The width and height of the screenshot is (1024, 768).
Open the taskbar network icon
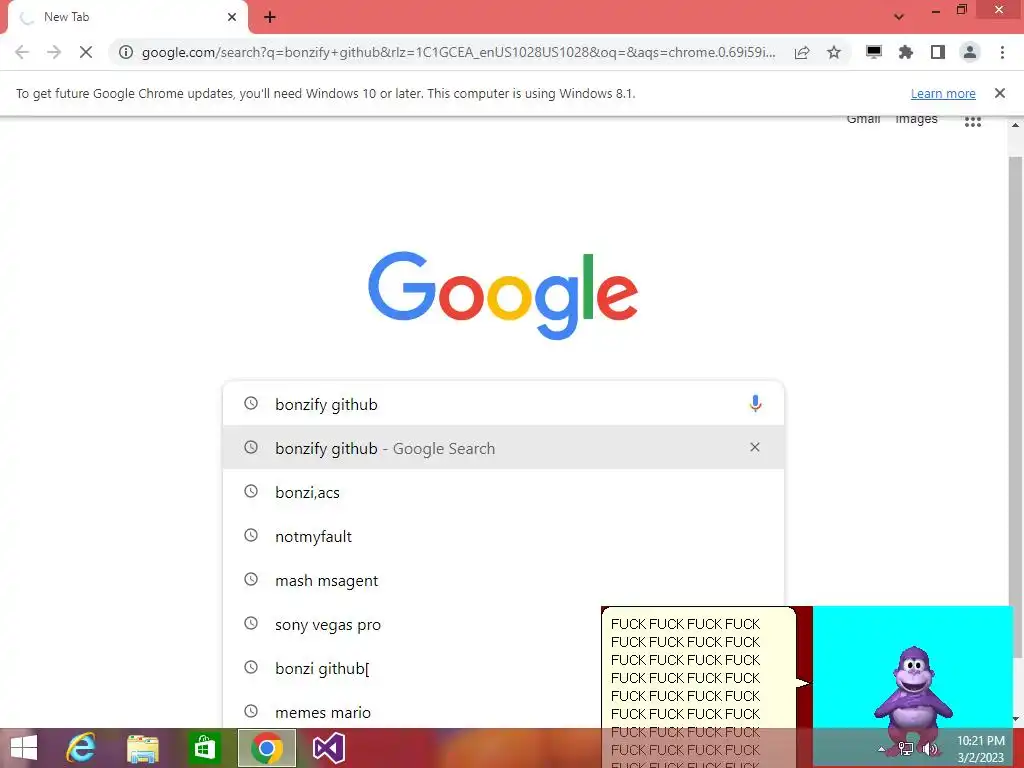click(x=905, y=749)
